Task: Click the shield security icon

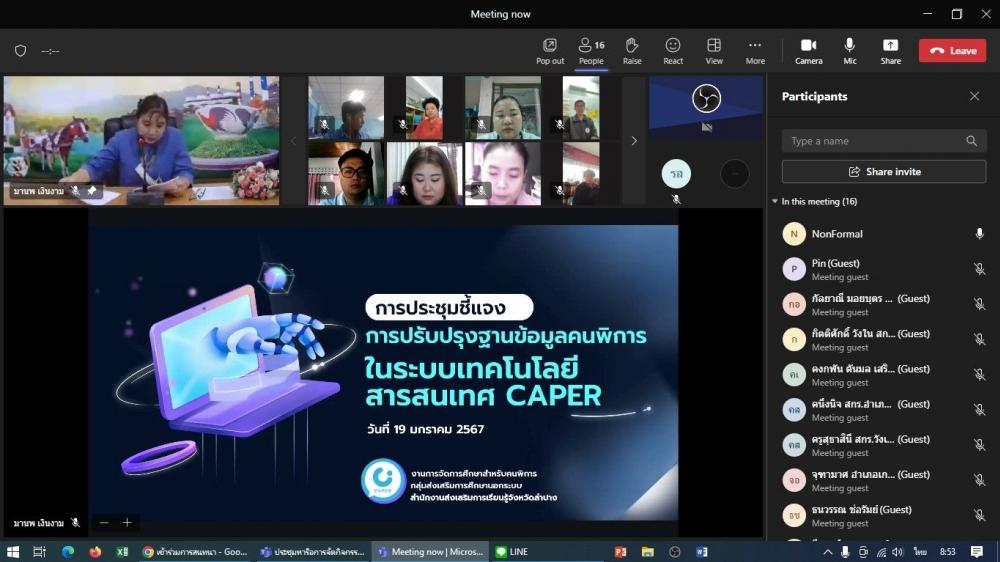Action: point(20,51)
